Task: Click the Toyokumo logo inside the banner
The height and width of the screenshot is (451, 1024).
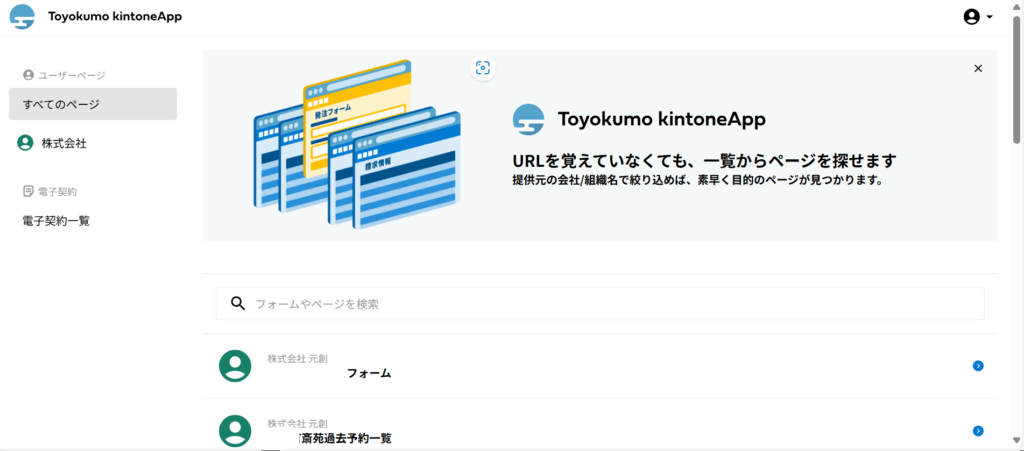Action: [528, 119]
